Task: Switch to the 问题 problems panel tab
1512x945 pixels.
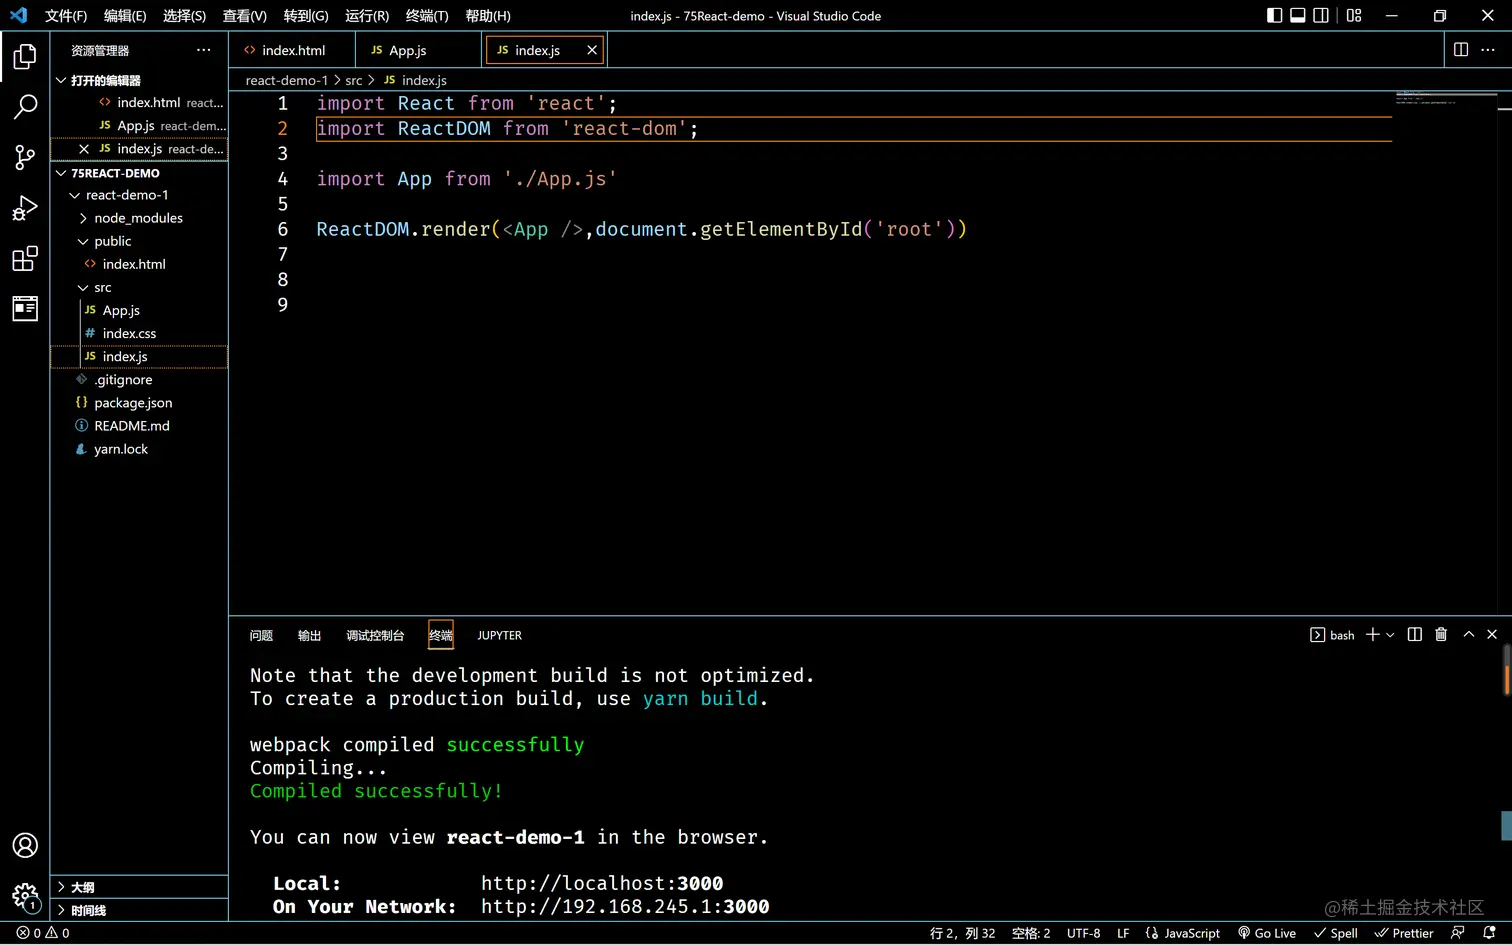Action: point(261,635)
